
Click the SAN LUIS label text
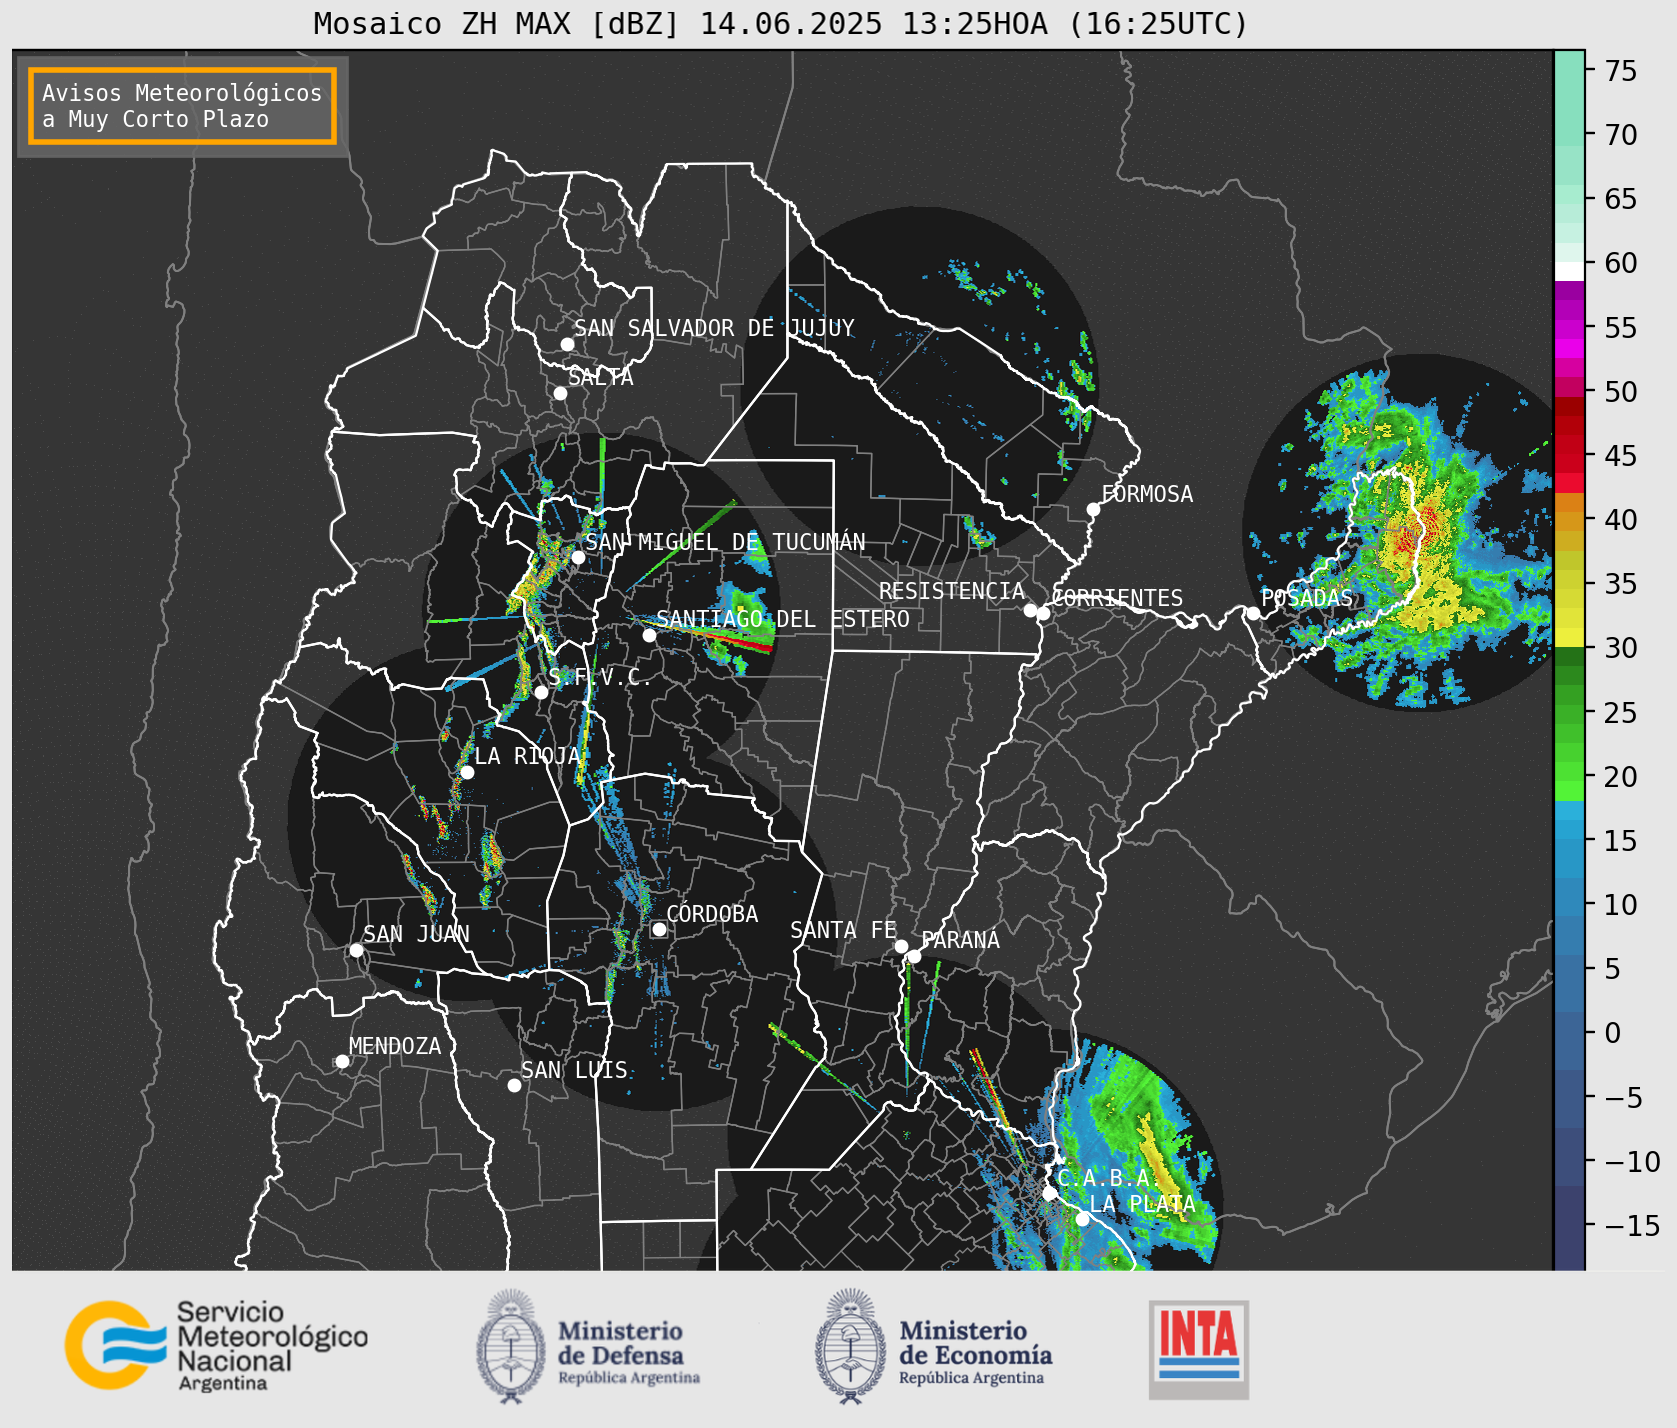click(575, 1070)
